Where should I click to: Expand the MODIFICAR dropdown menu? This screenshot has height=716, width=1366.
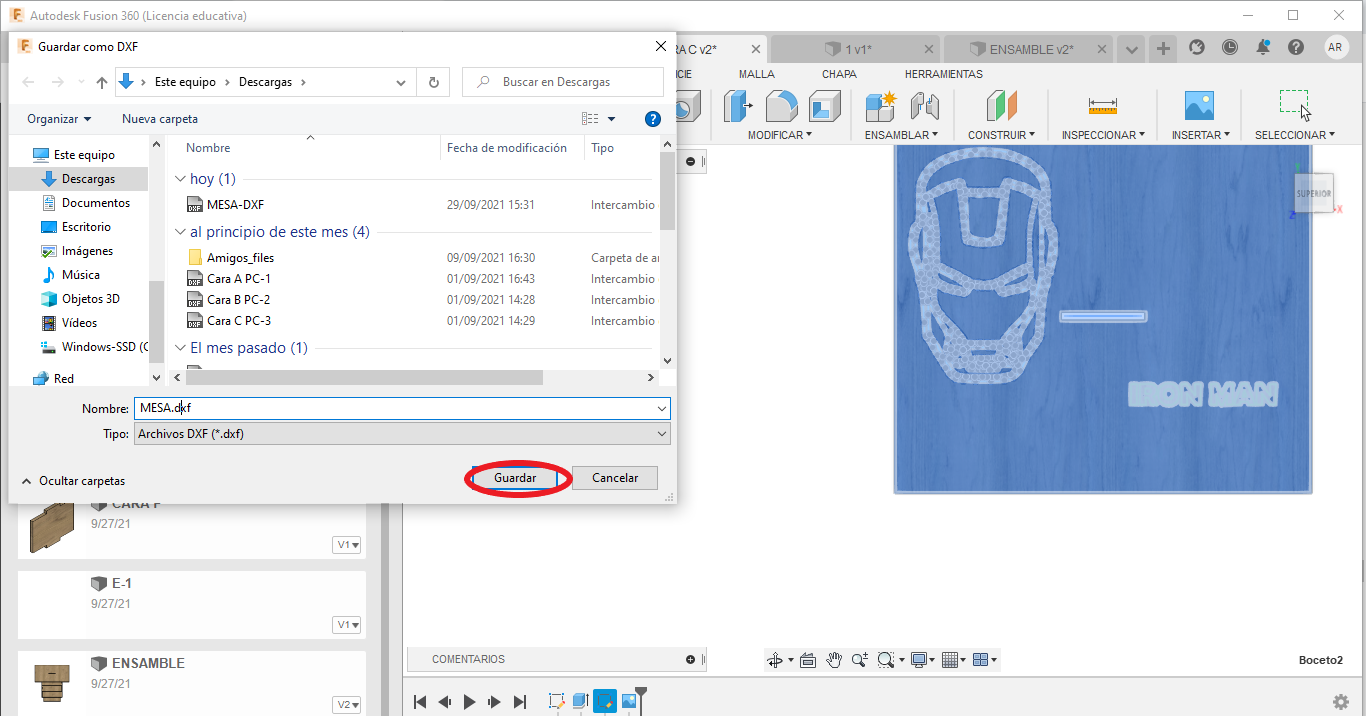click(x=780, y=135)
